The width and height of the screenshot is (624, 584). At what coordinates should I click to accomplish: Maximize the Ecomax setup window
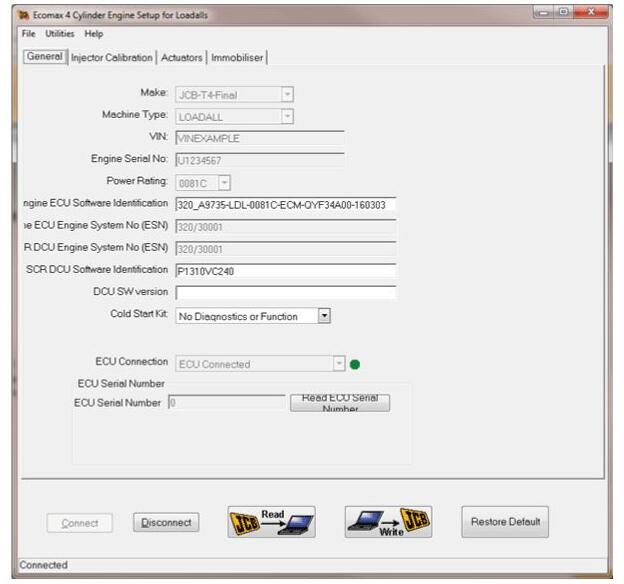tap(563, 12)
